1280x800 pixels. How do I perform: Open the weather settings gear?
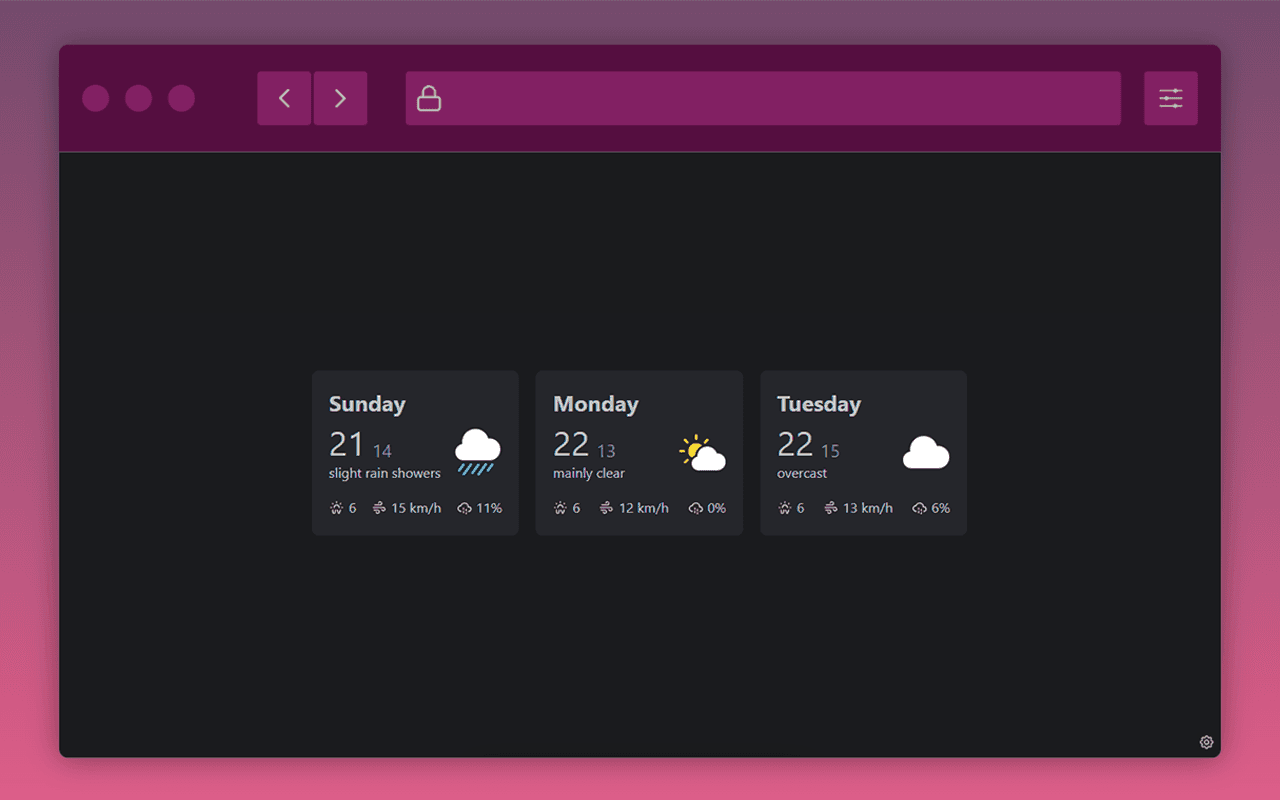1206,742
